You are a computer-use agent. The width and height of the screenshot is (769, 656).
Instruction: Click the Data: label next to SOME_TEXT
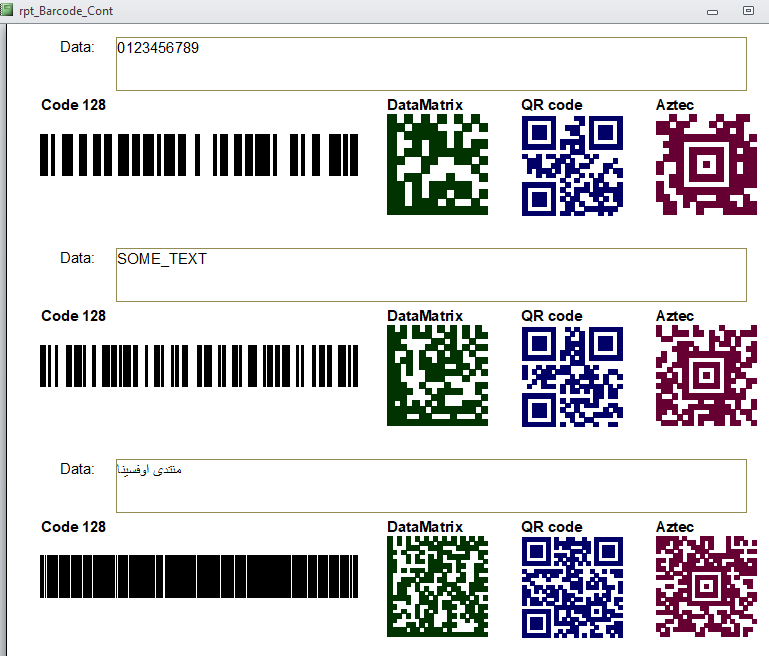(x=77, y=258)
